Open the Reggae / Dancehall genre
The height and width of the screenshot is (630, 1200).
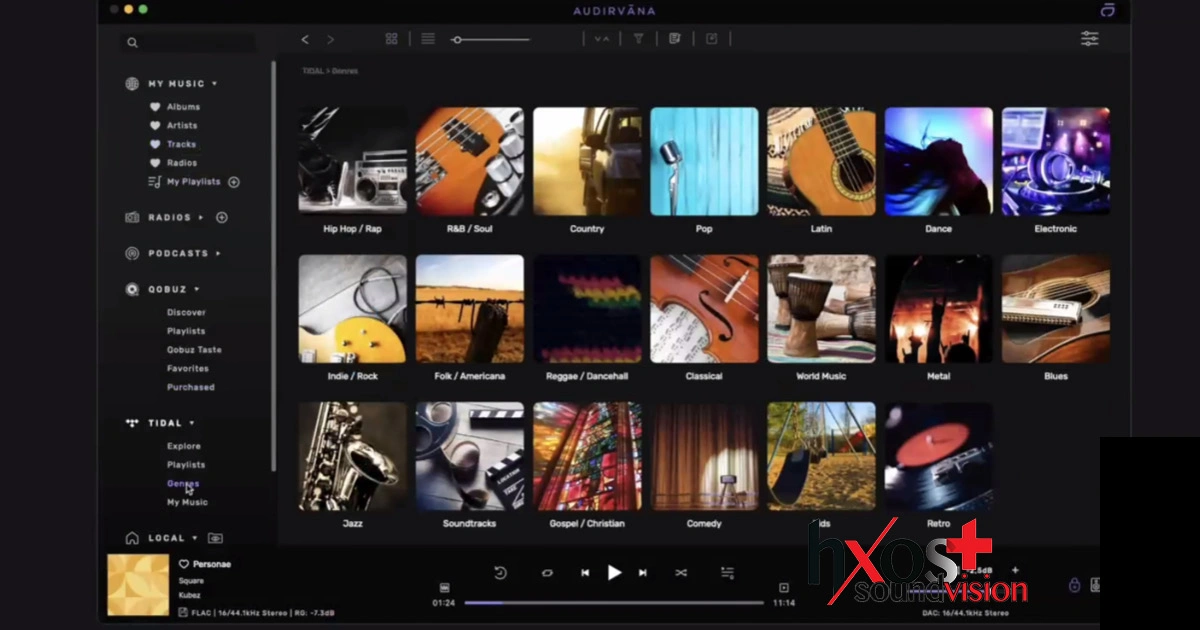coord(587,309)
